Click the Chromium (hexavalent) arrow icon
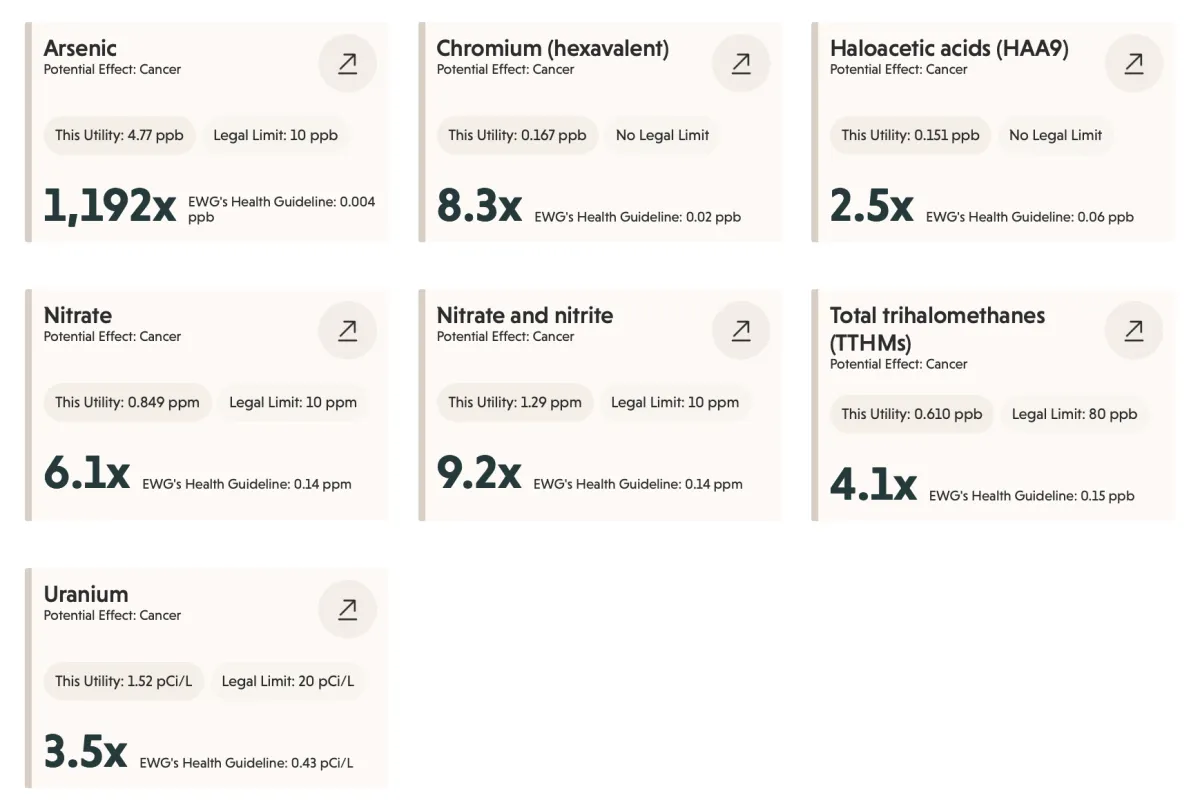Viewport: 1200px width, 809px height. tap(741, 64)
